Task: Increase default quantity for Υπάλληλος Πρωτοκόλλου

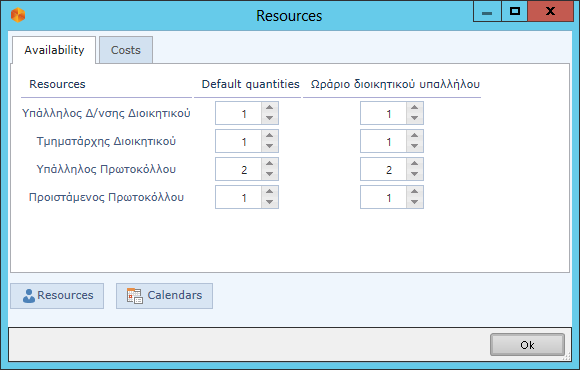Action: point(270,164)
